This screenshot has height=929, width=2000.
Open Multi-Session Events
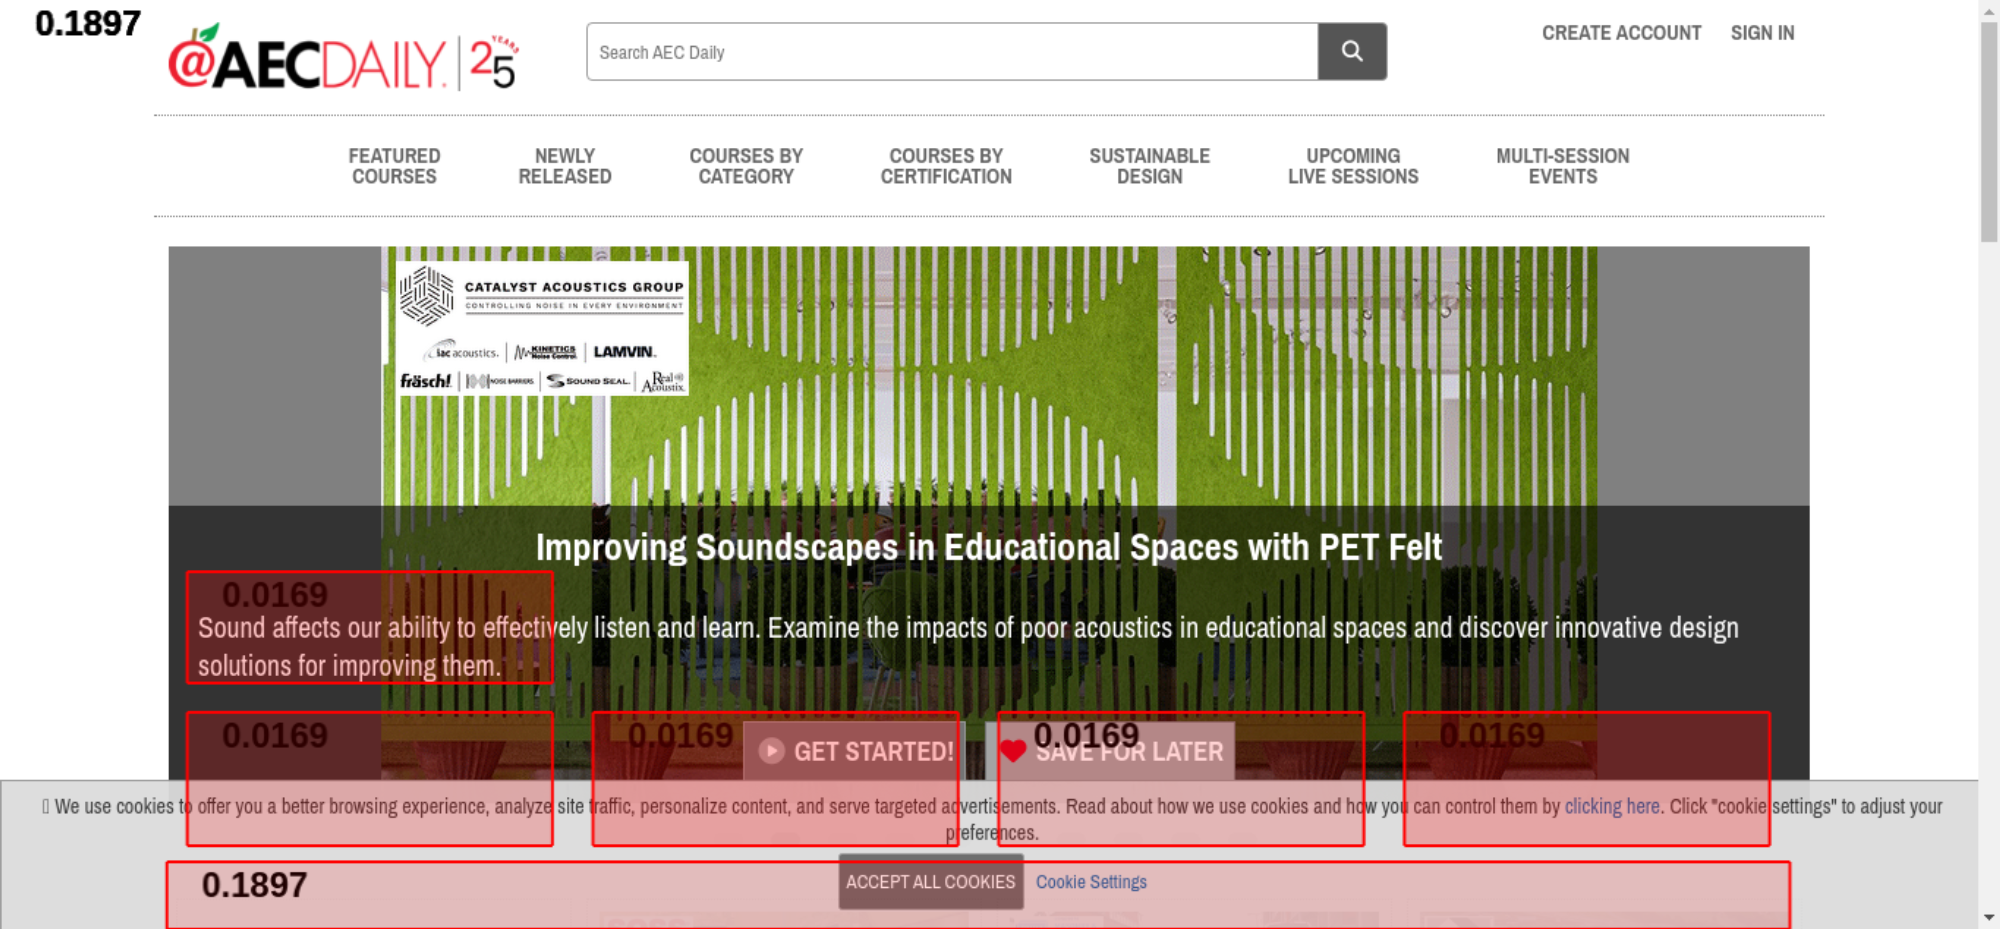[x=1562, y=166]
